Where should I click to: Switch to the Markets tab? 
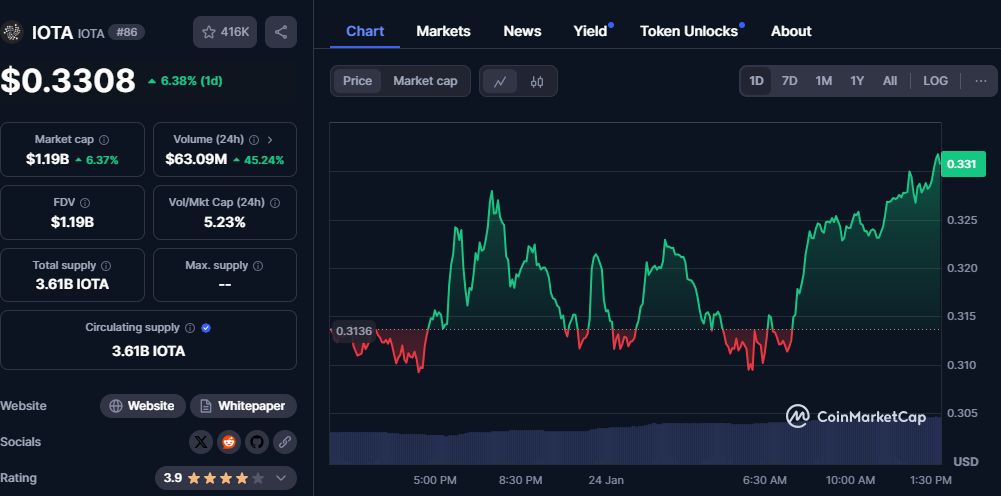click(x=443, y=31)
